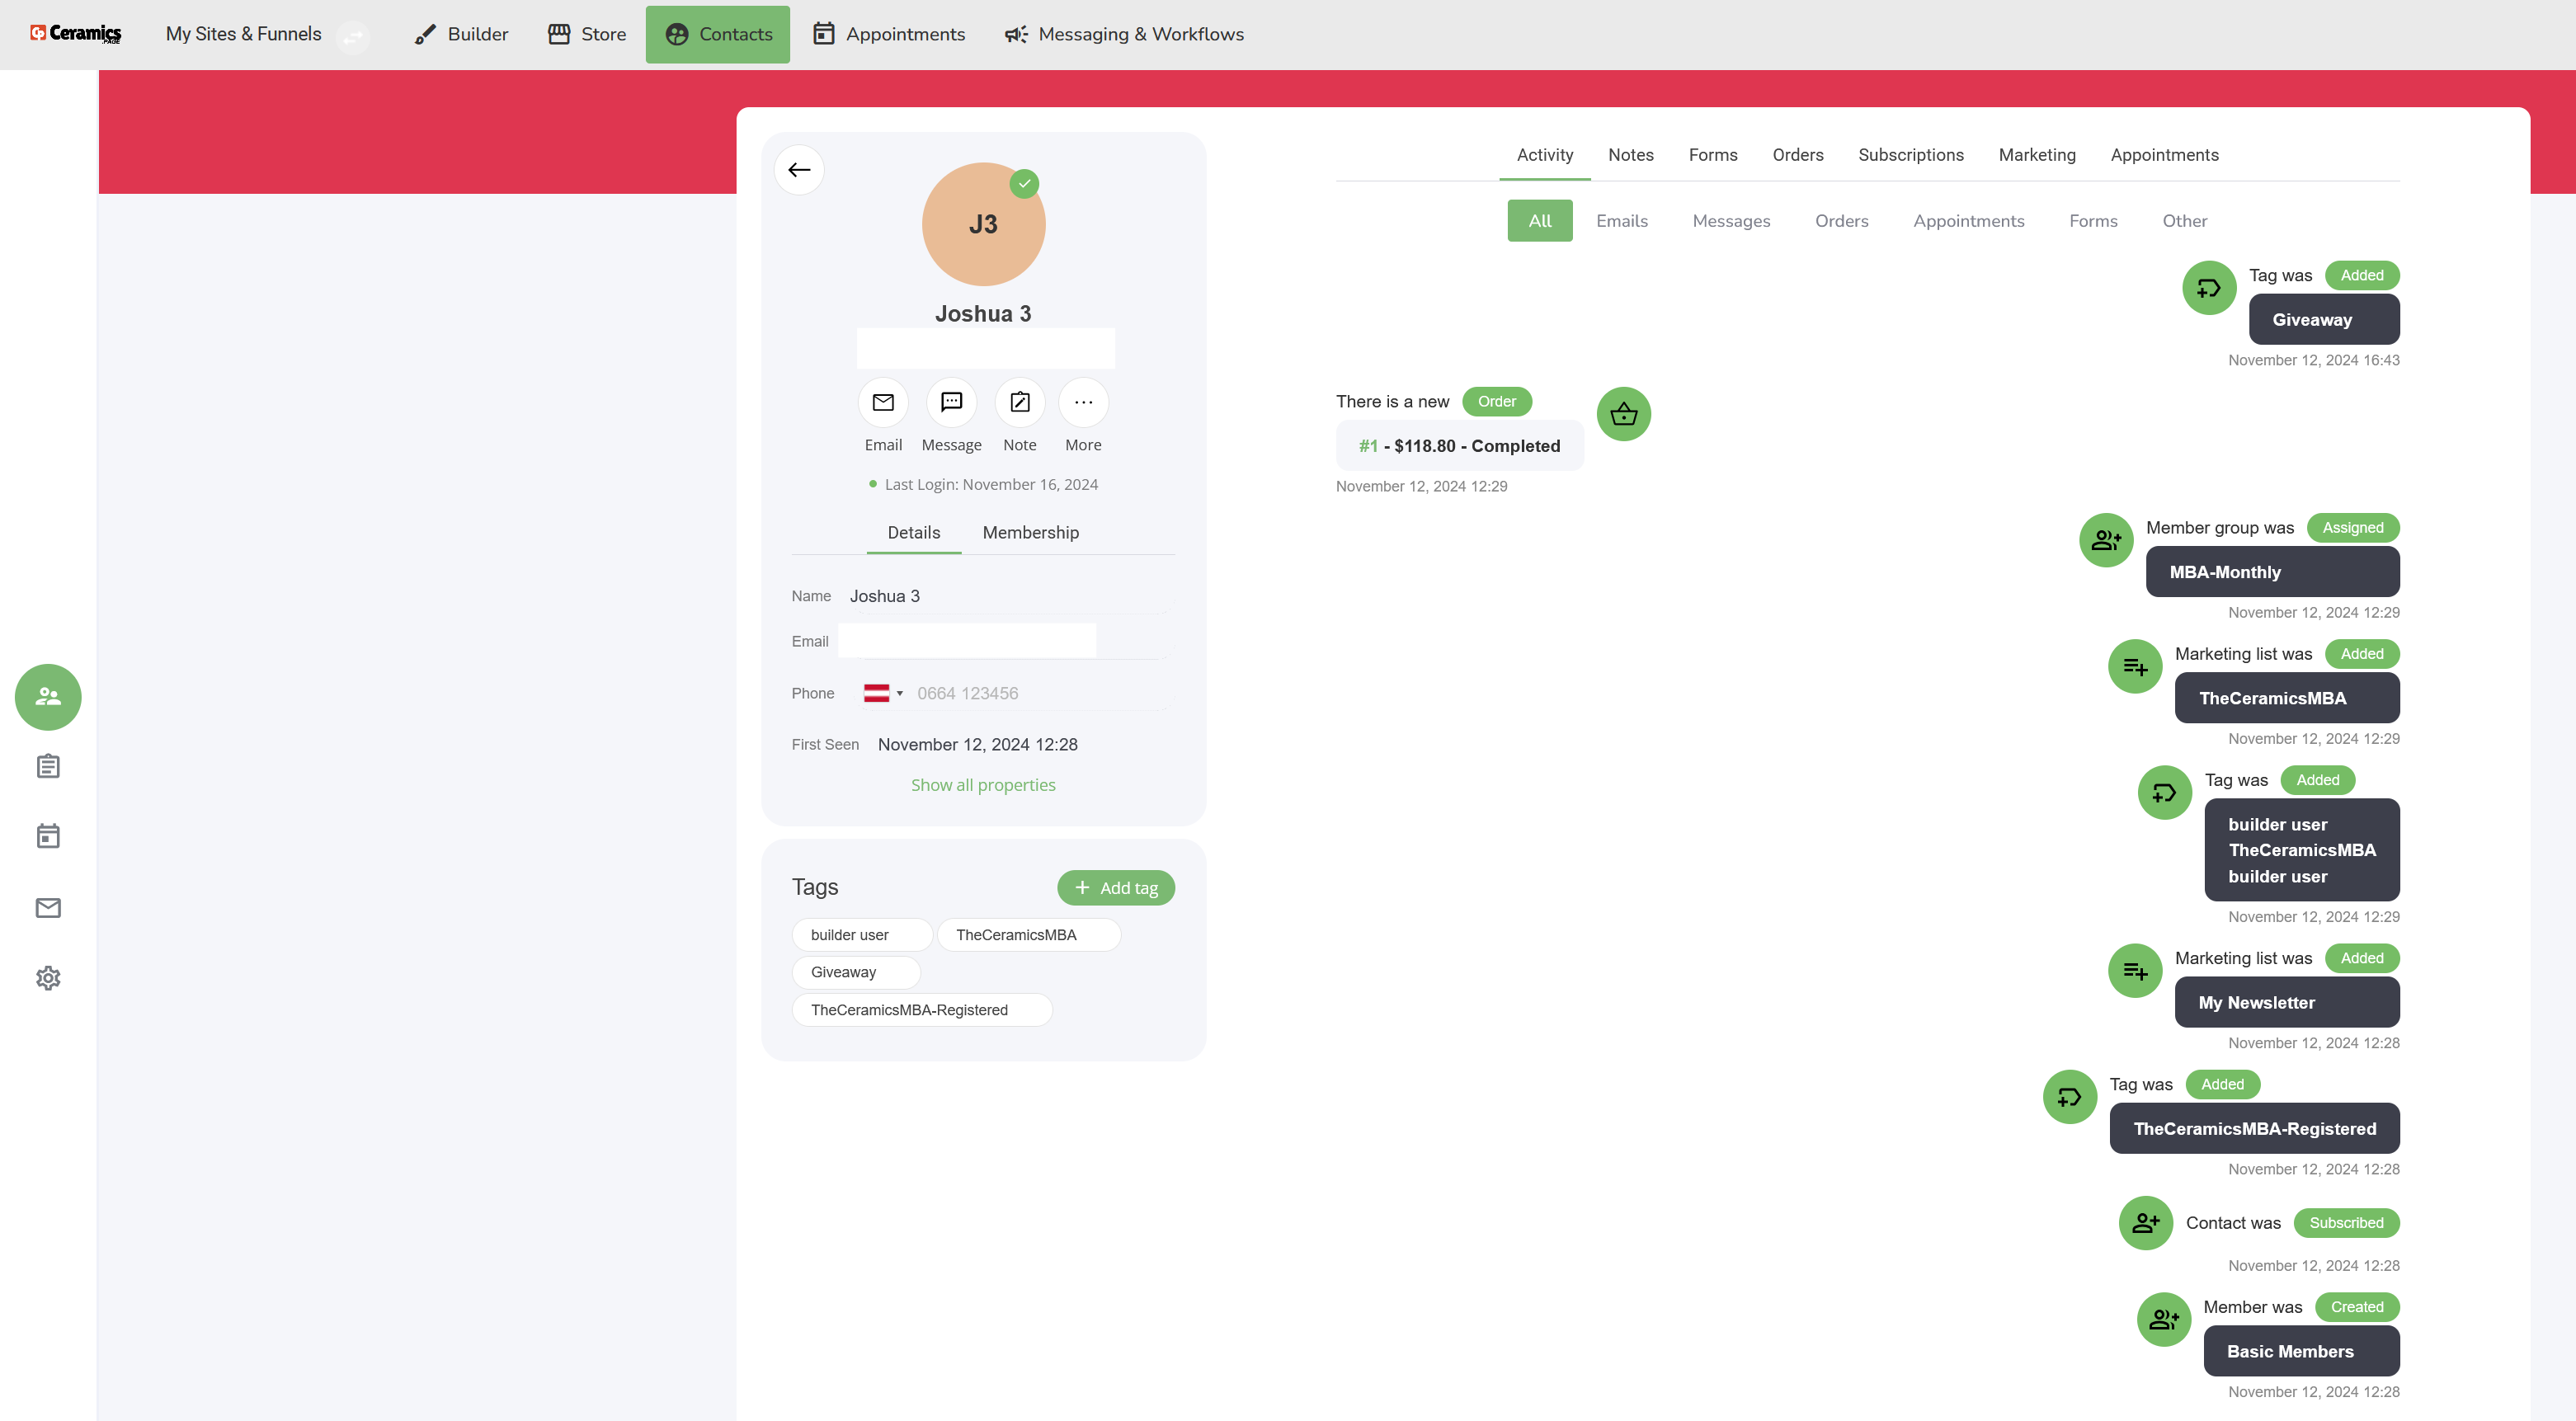Switch to the Forms top tab
The image size is (2576, 1421).
[1713, 155]
